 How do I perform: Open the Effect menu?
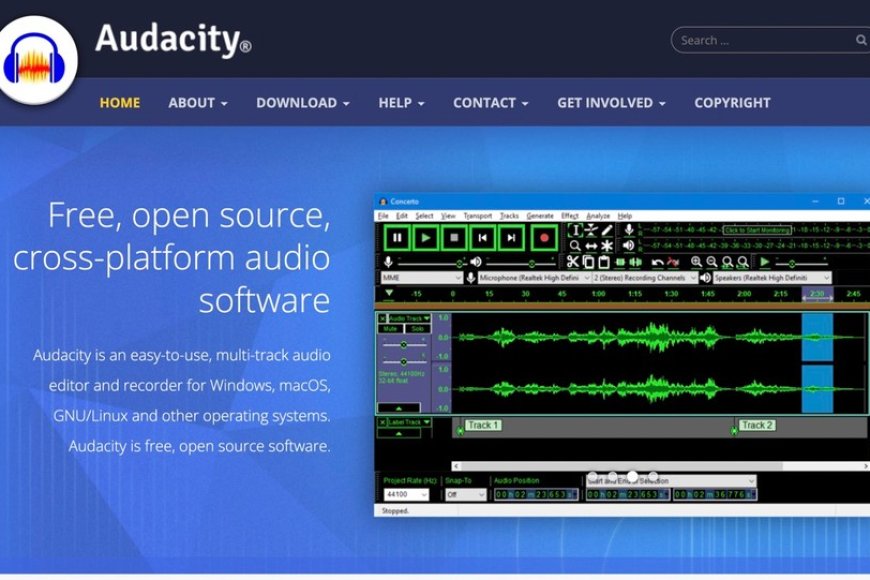click(570, 216)
